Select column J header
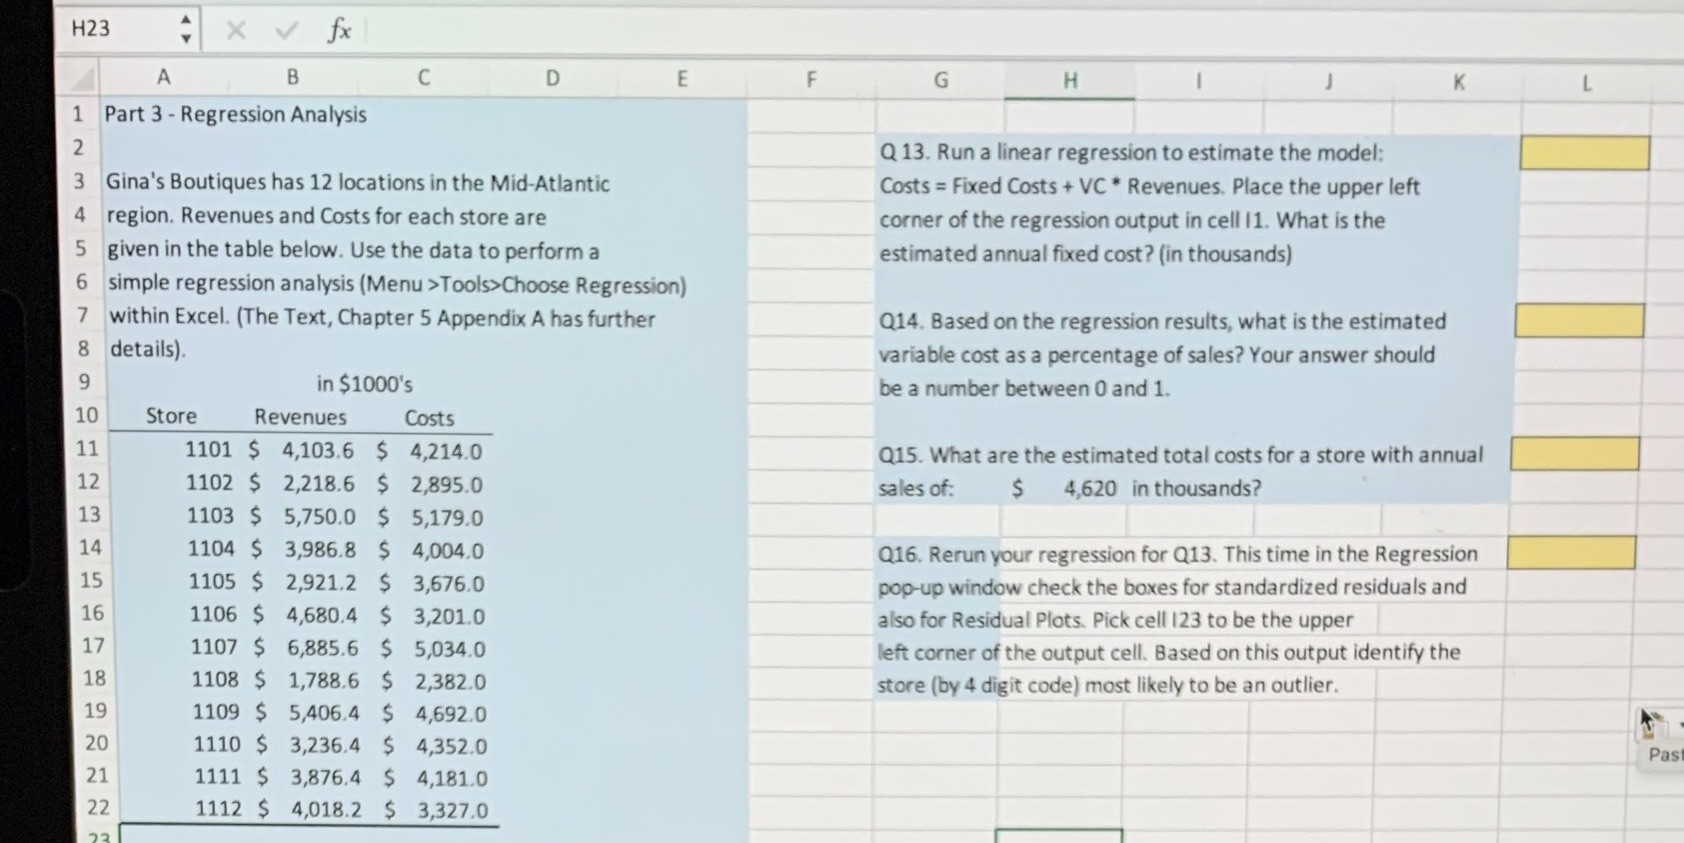The image size is (1684, 843). point(1328,82)
